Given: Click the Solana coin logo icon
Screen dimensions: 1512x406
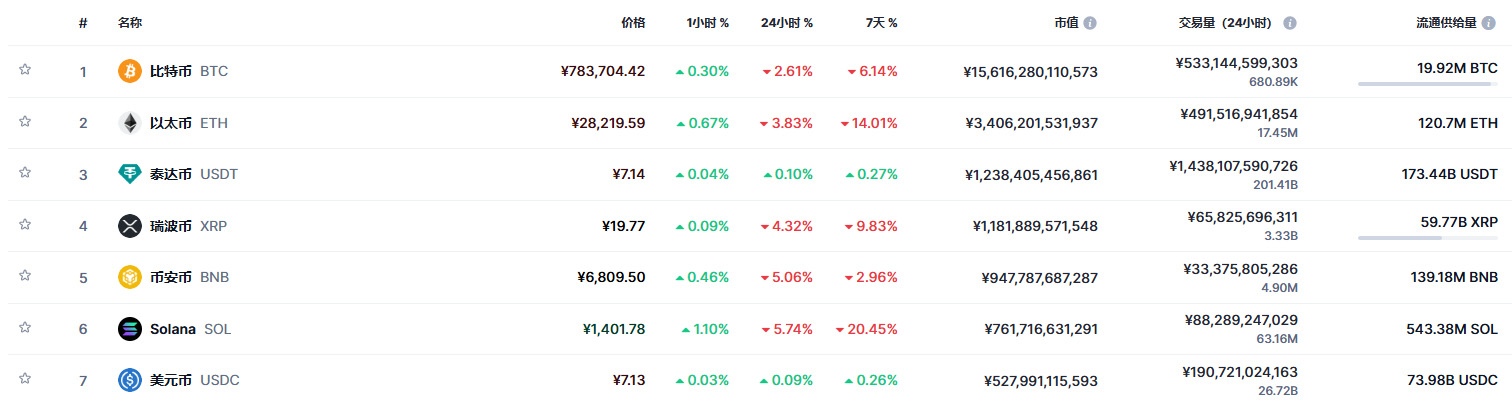Looking at the screenshot, I should 130,329.
